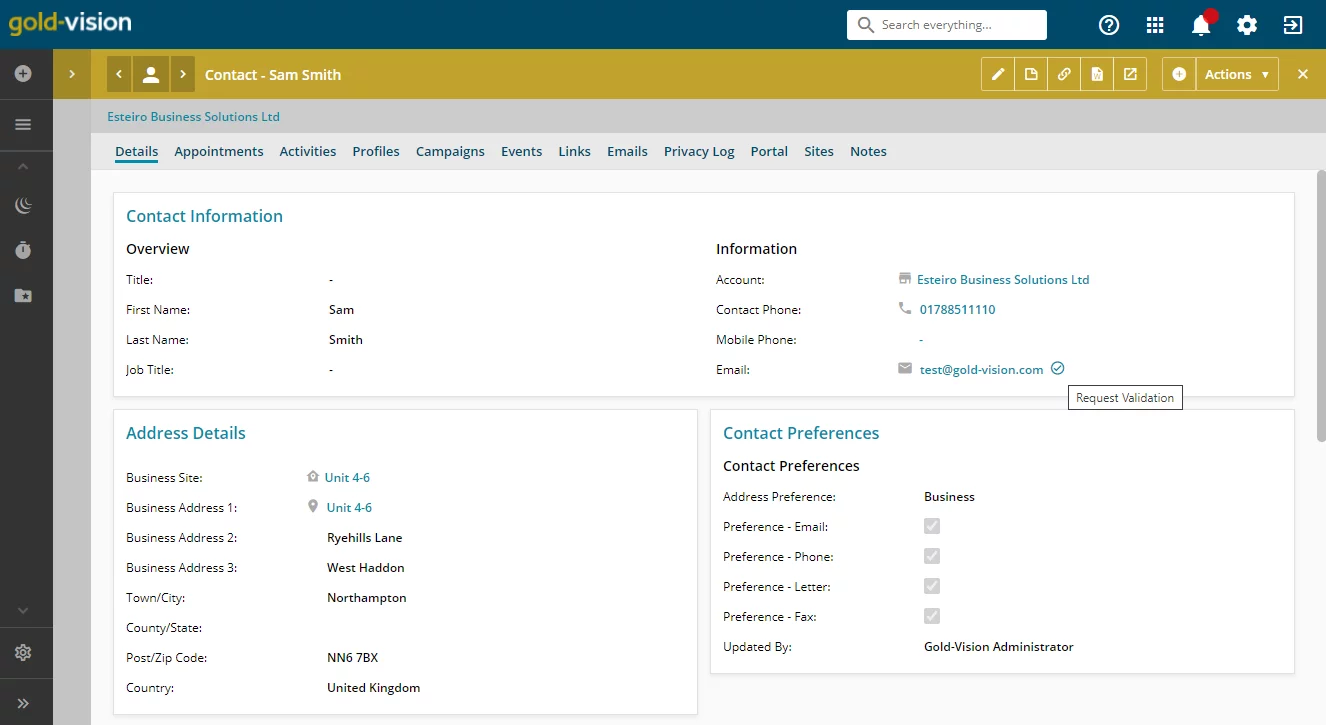Open the Privacy Log tab
This screenshot has height=725, width=1326.
click(x=699, y=151)
